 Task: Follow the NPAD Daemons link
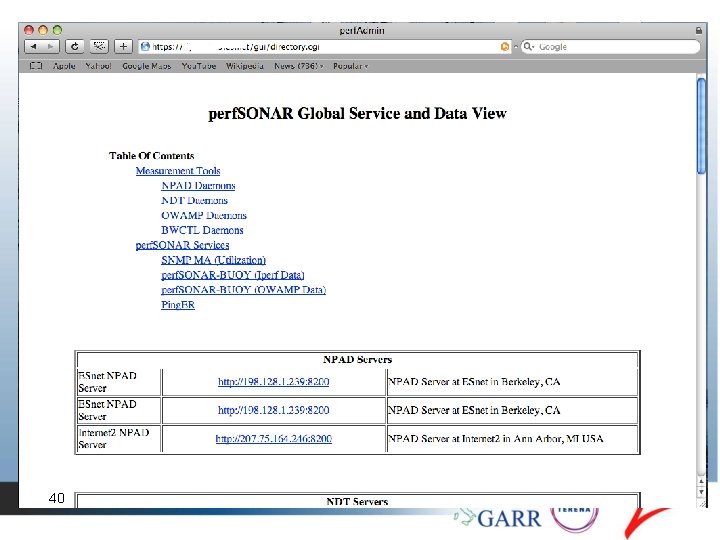(x=198, y=186)
